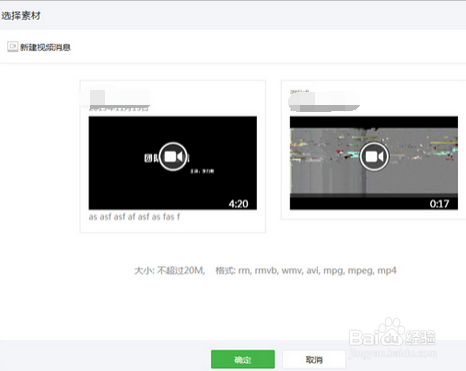Image resolution: width=466 pixels, height=371 pixels.
Task: Play the 0:17 video via camera icon
Action: 374,156
